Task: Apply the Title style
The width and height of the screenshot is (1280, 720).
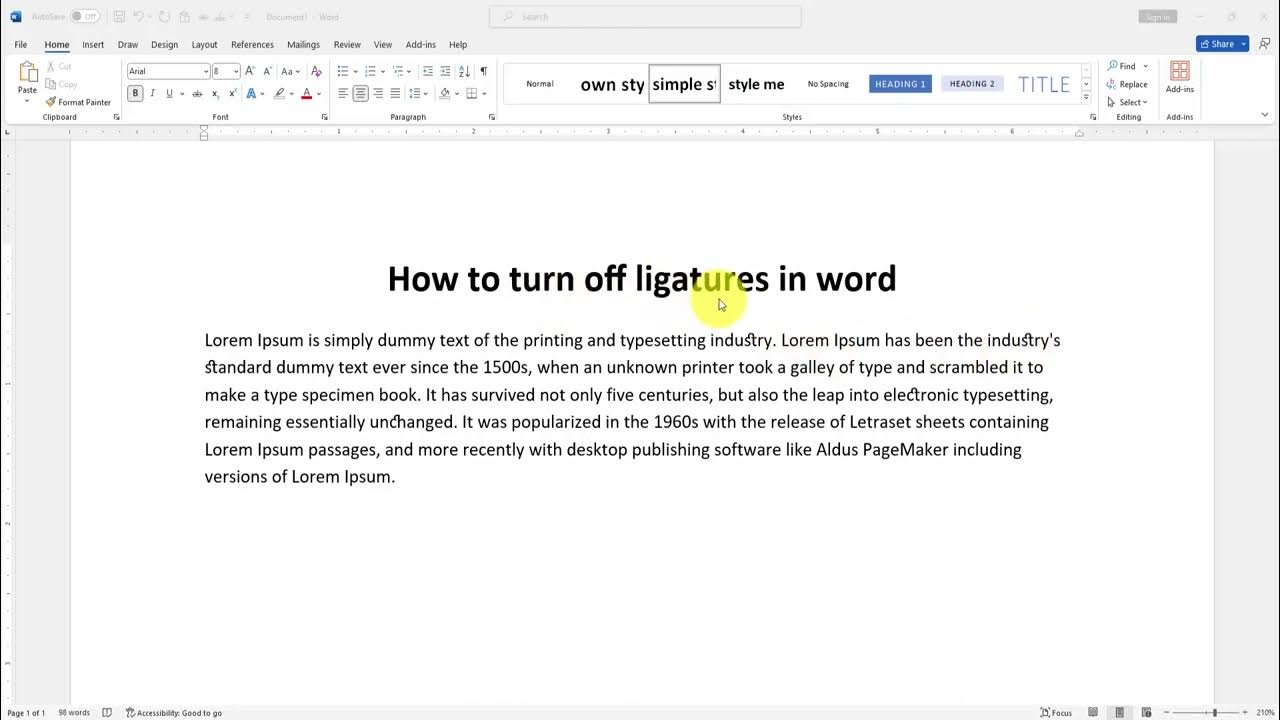Action: (x=1044, y=84)
